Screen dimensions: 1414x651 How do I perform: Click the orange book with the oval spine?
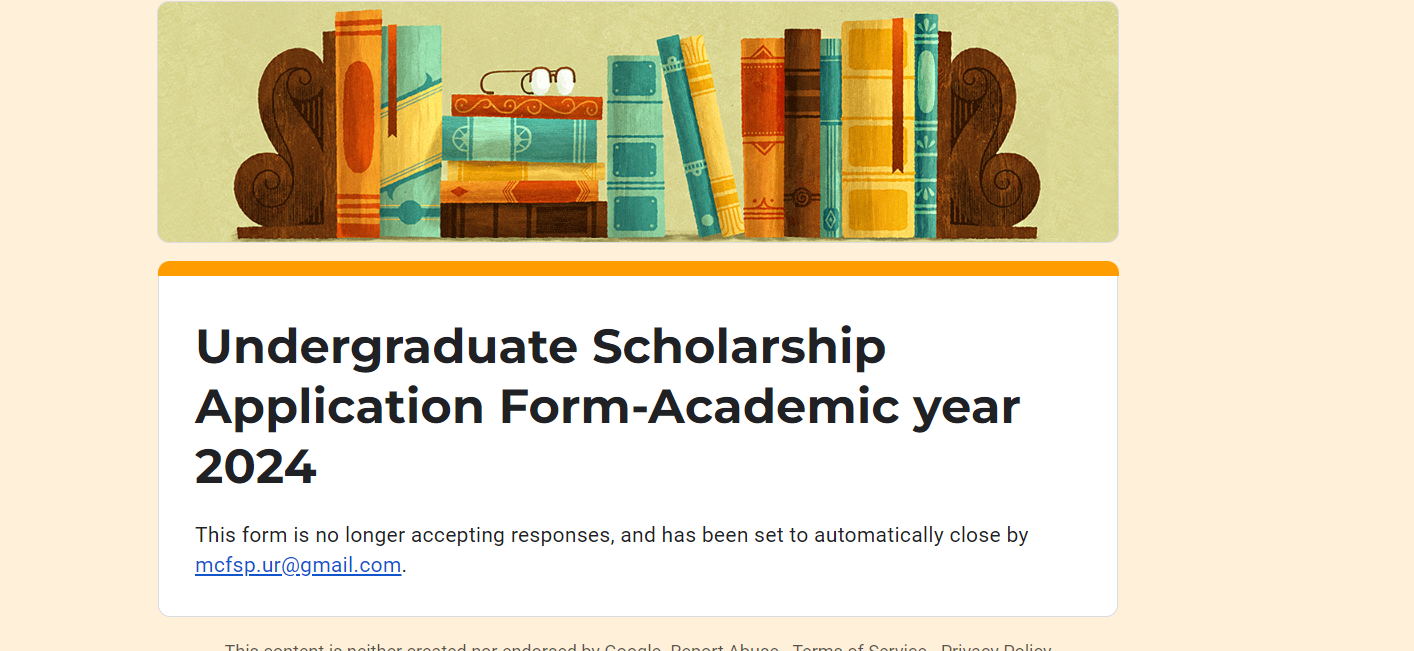coord(358,125)
